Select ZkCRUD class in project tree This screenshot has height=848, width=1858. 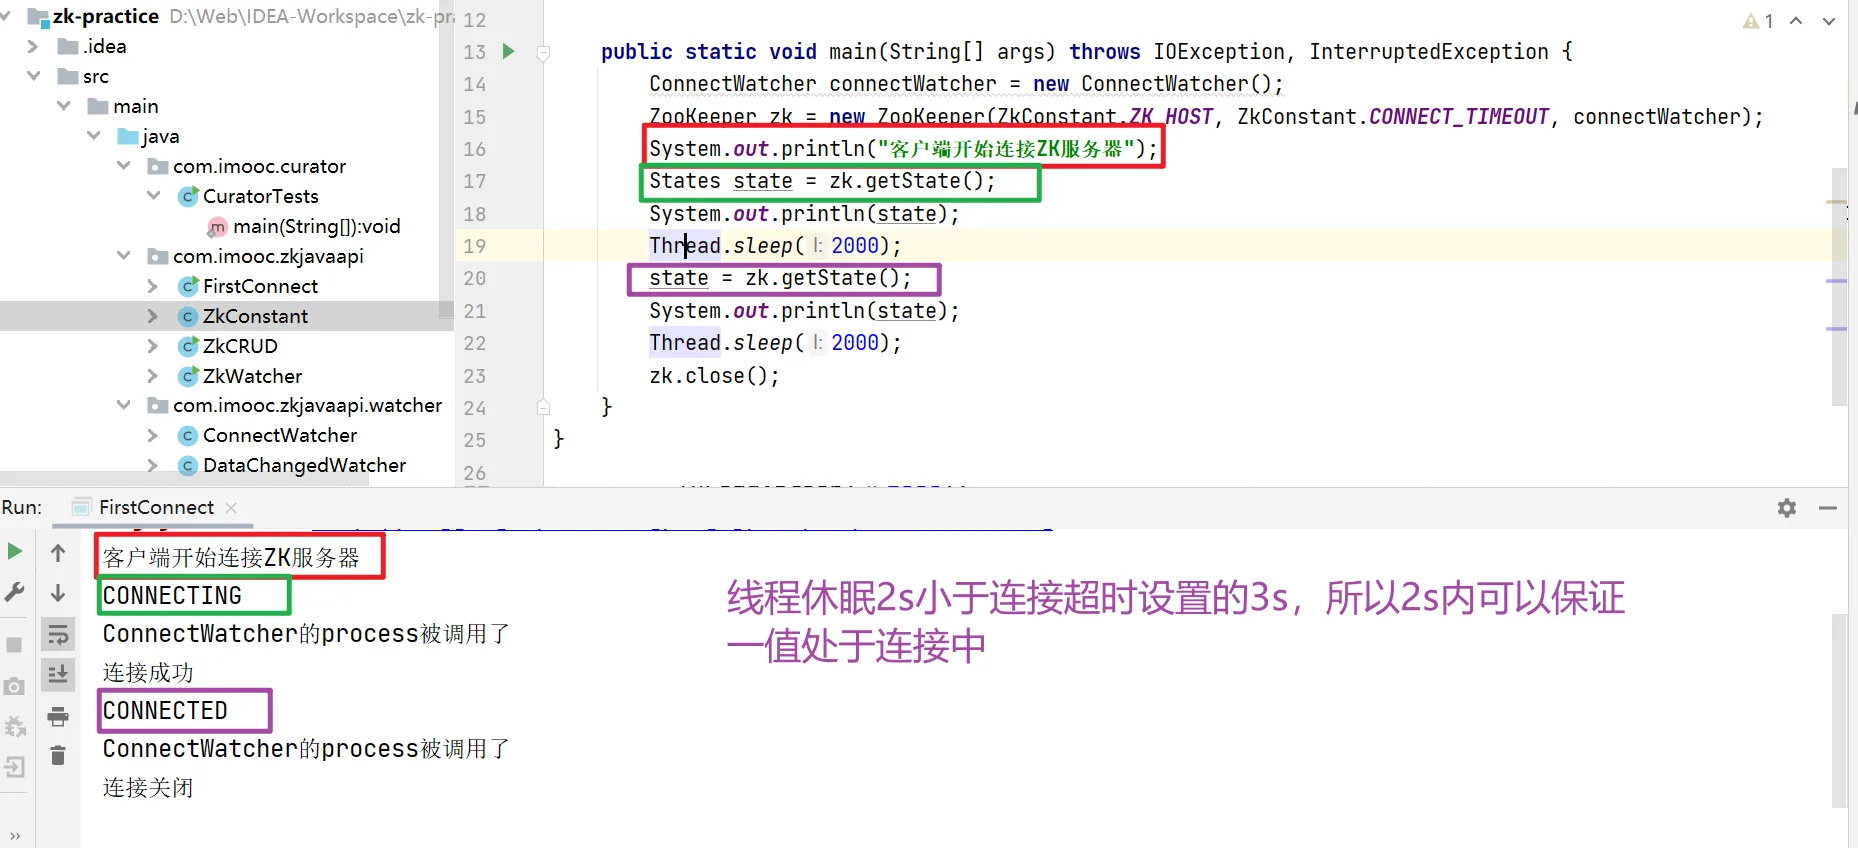point(240,346)
